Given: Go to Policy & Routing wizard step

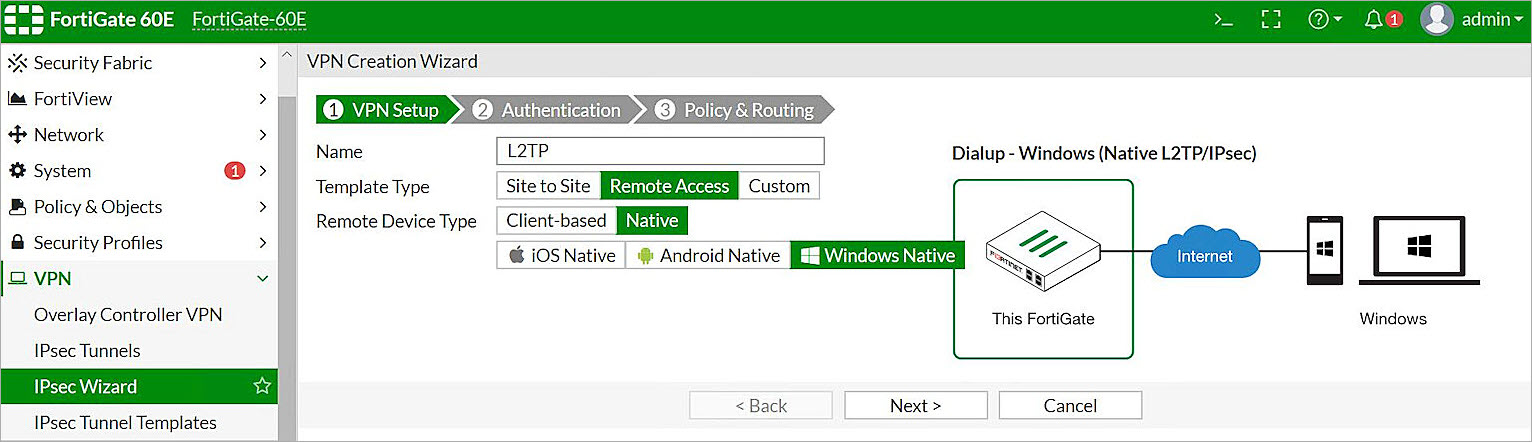Looking at the screenshot, I should 735,110.
